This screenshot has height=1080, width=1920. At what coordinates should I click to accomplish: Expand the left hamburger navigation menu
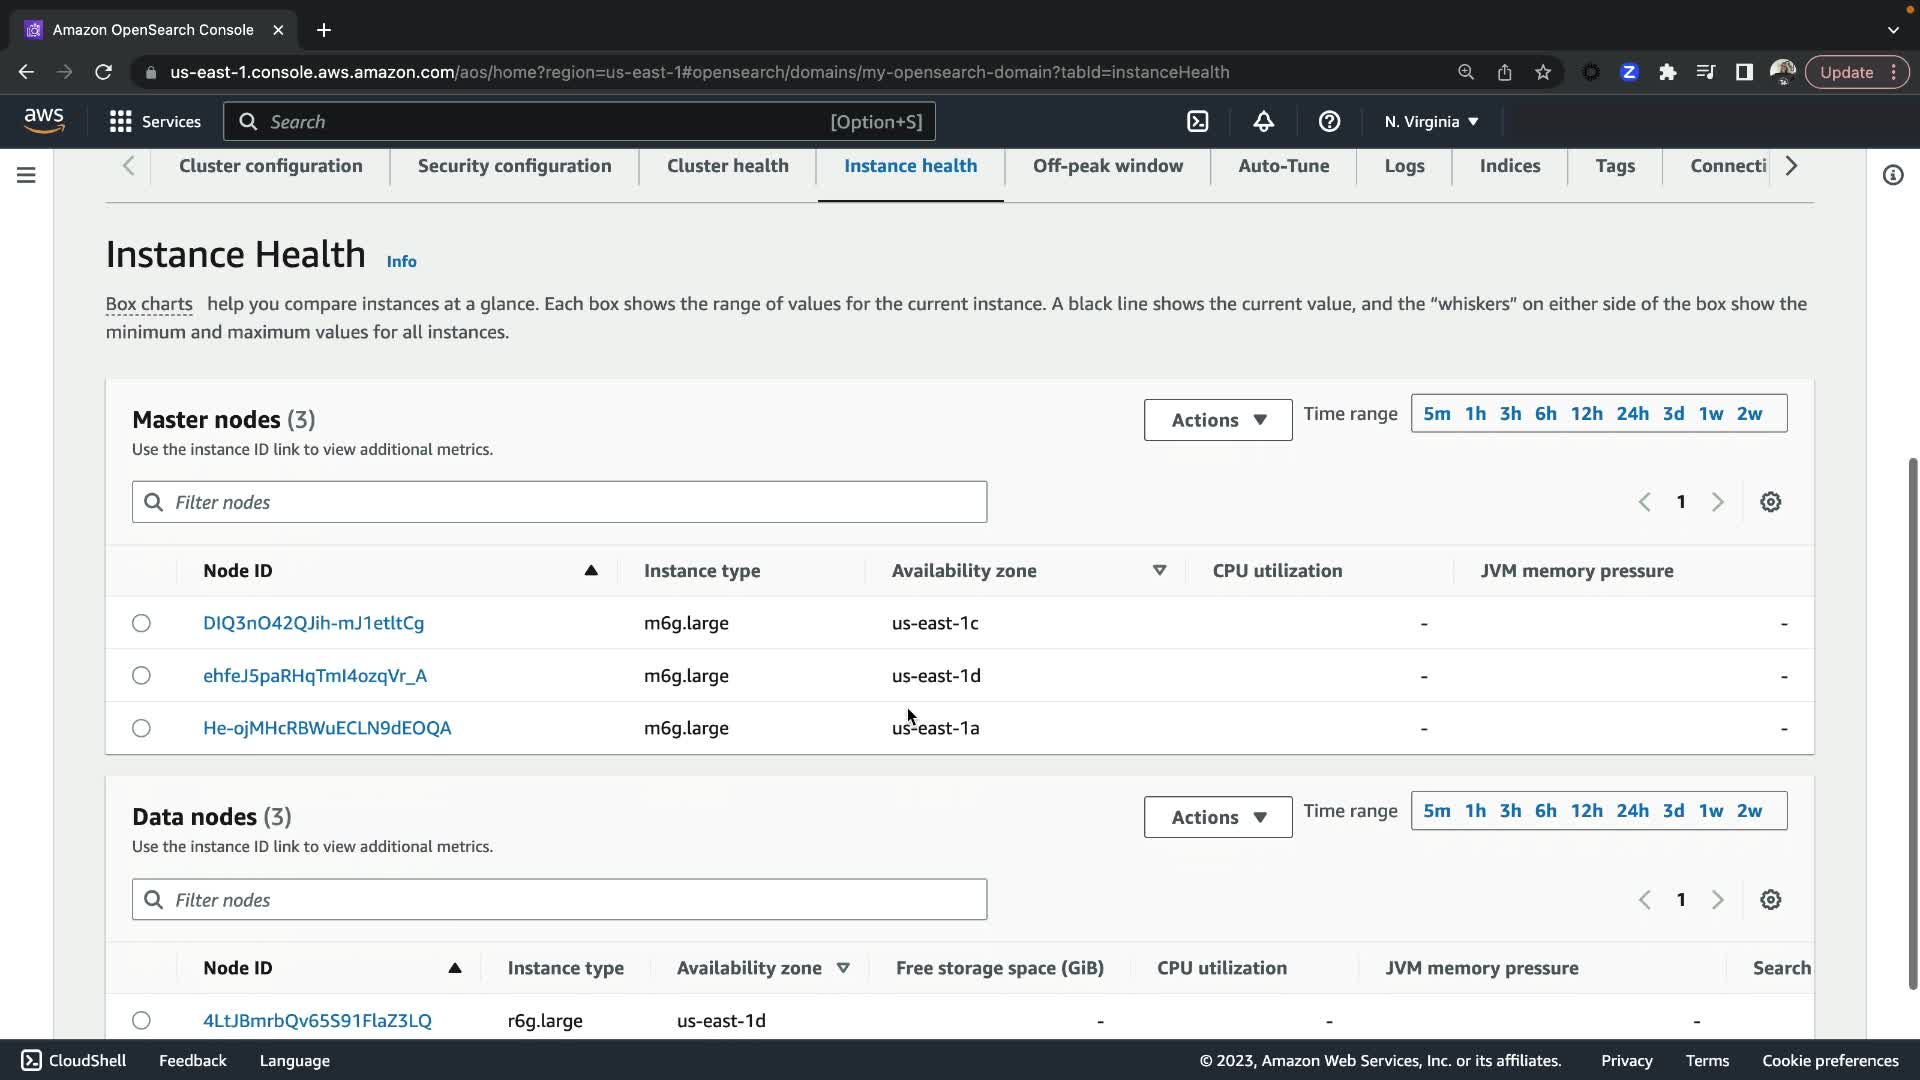pos(27,175)
